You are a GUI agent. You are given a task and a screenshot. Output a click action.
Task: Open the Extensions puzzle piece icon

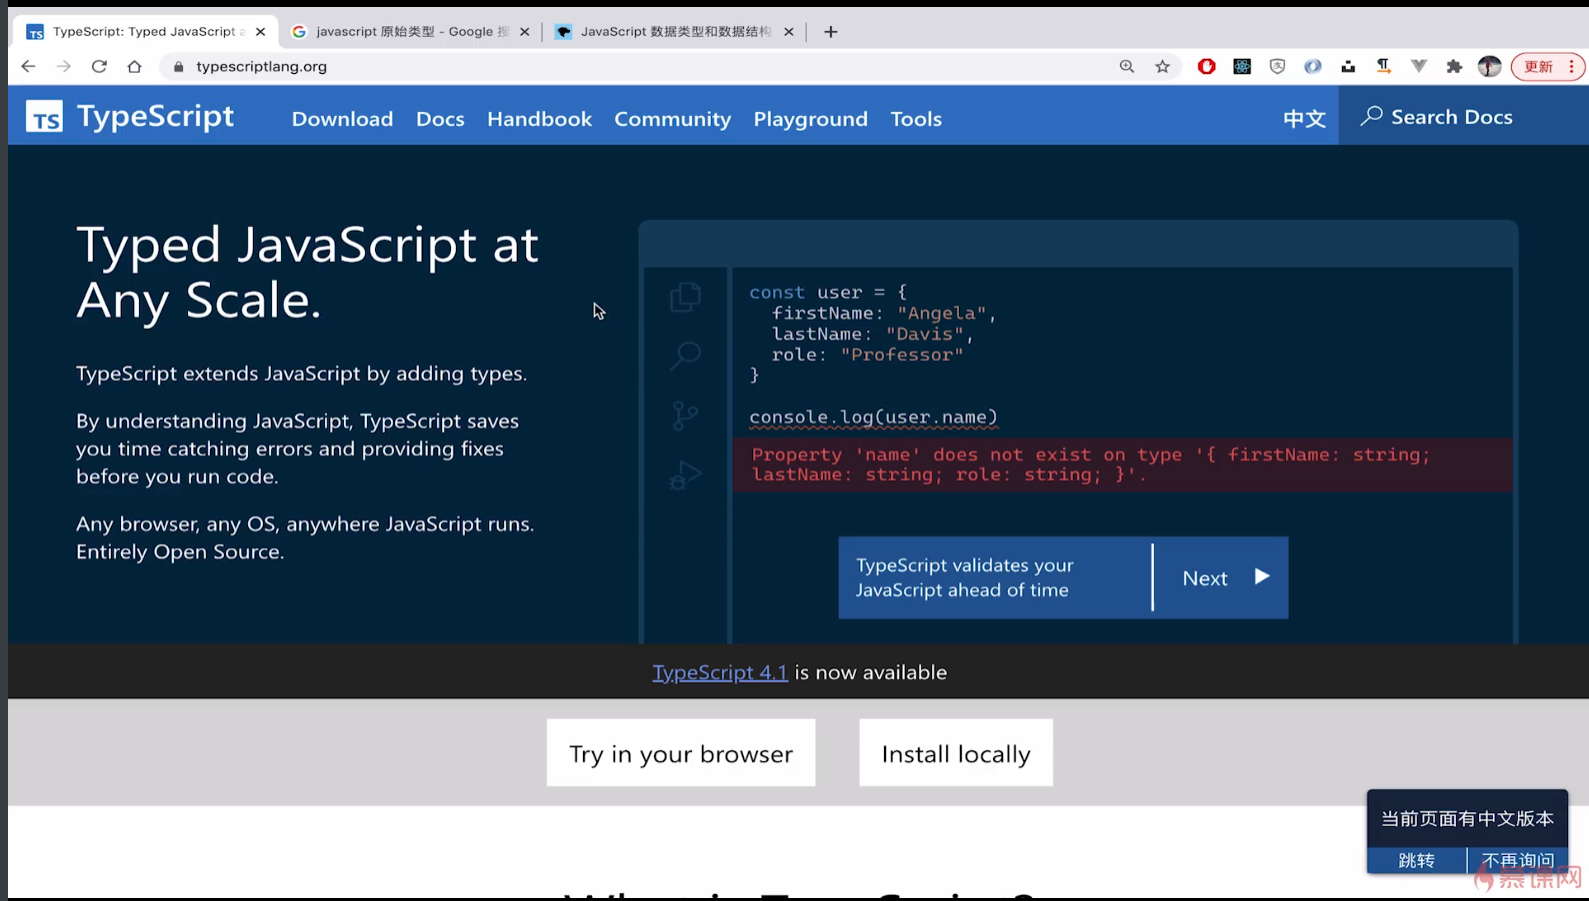[x=1454, y=66]
